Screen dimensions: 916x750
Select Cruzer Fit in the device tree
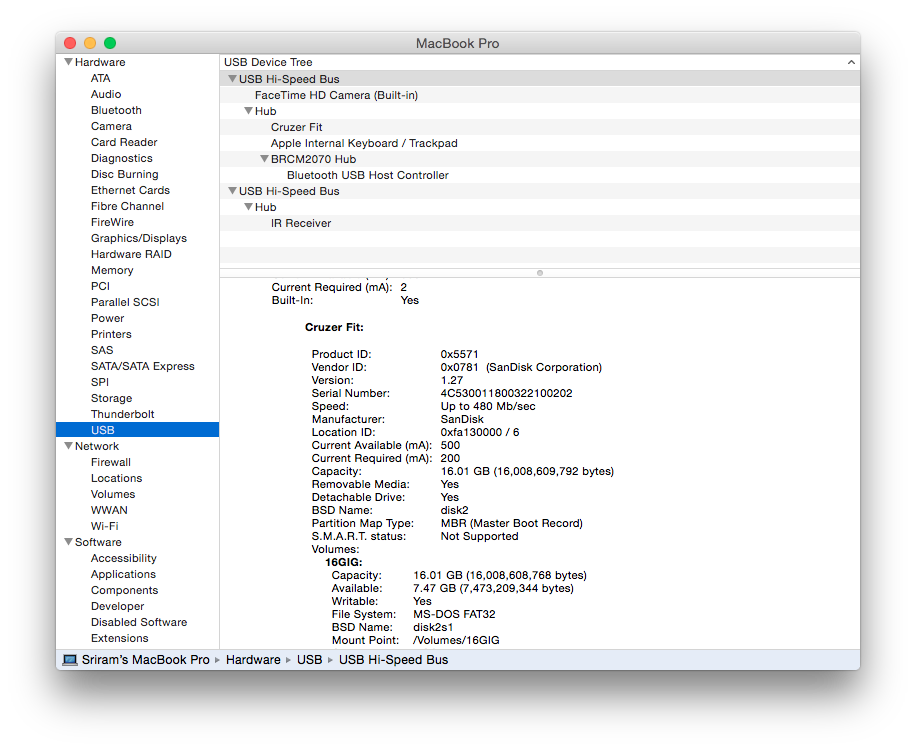click(x=539, y=127)
